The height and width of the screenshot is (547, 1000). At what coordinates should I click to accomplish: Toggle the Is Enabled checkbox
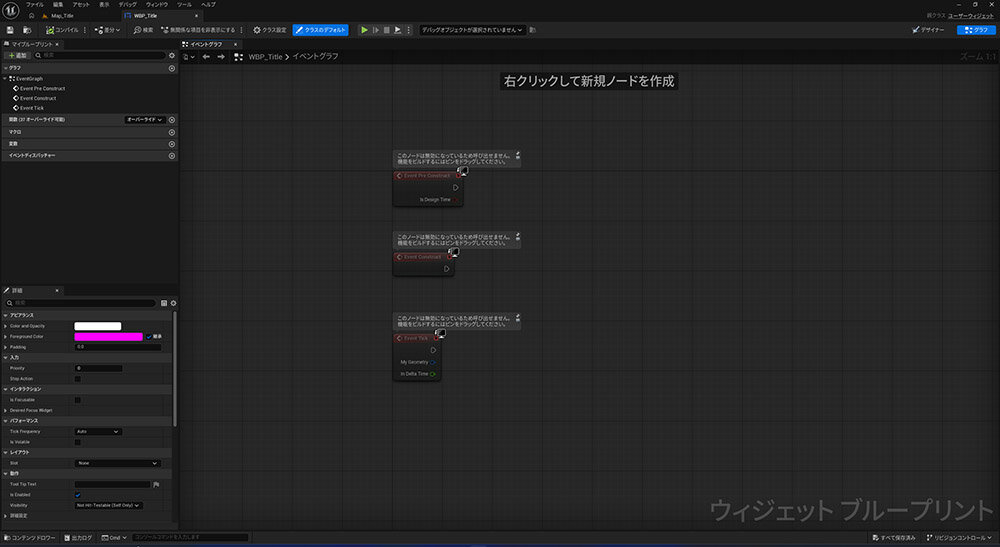[x=78, y=495]
